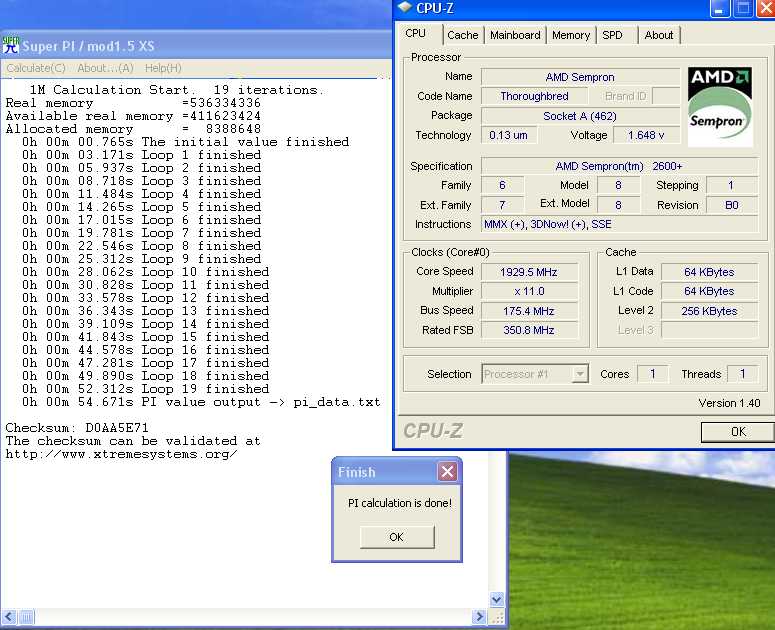The width and height of the screenshot is (775, 630).
Task: Open the Help(H) menu in Super PI
Action: tap(163, 68)
